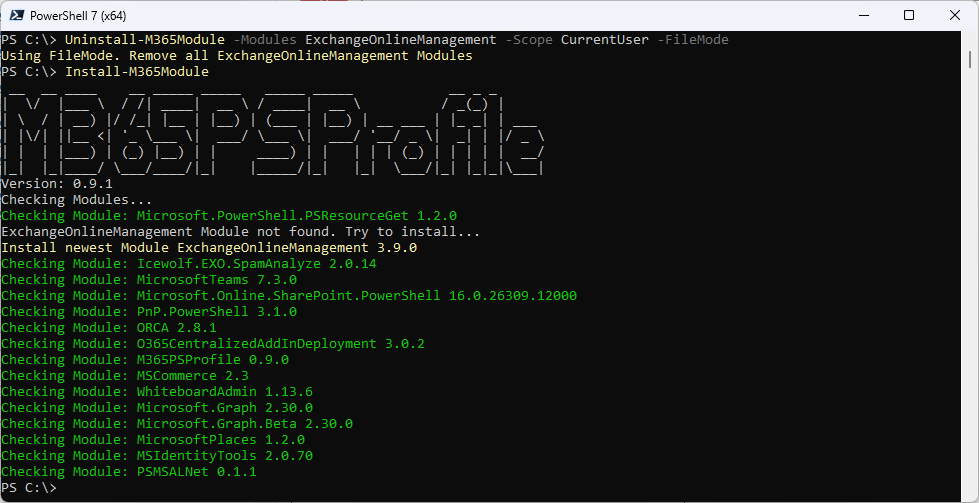
Task: Click the 'Using FileMode. Remove all' output line
Action: click(x=237, y=56)
